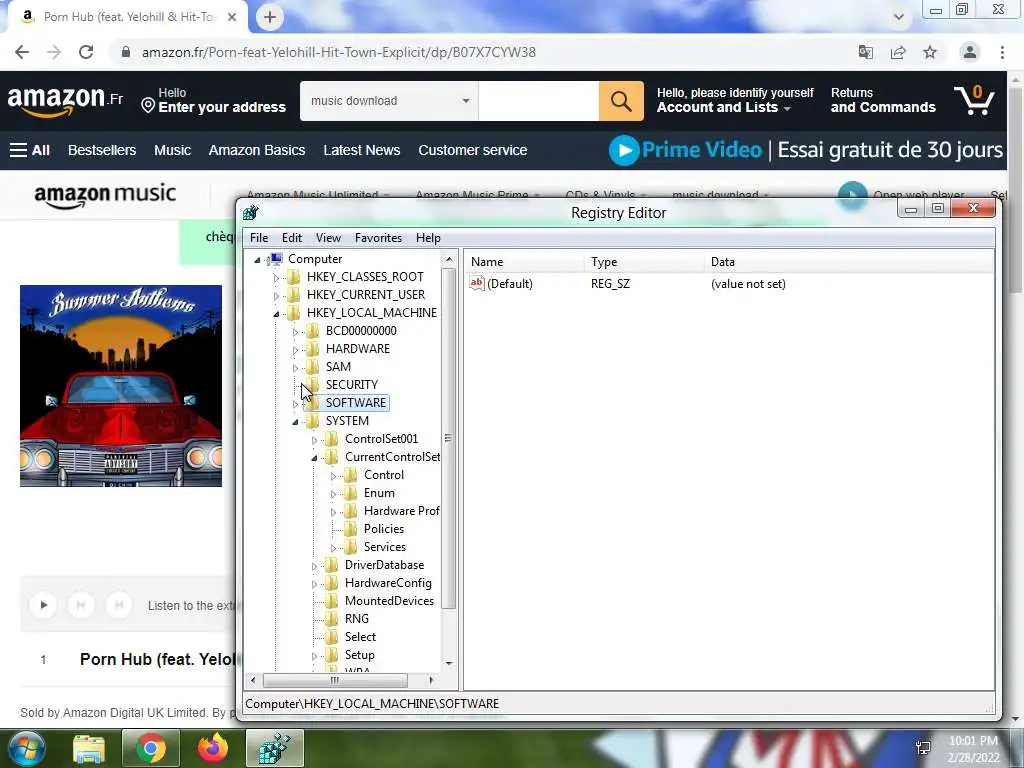
Task: Select the Computer root node
Action: tap(315, 259)
